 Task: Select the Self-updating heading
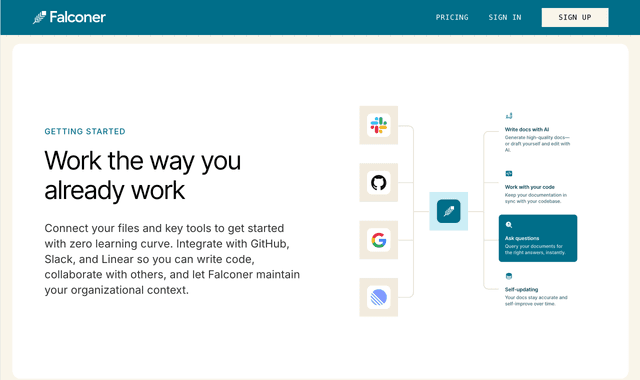point(521,289)
